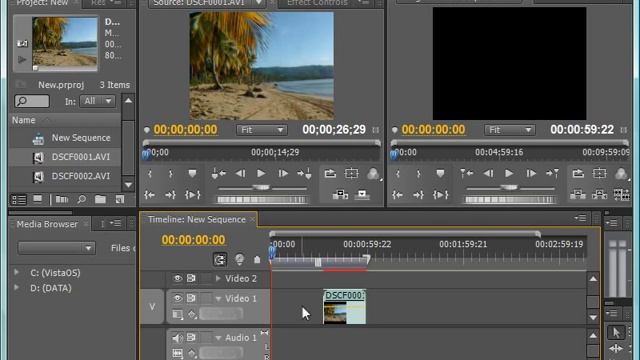Open Trim monitor from Program monitor
This screenshot has height=360, width=640.
coord(621,195)
